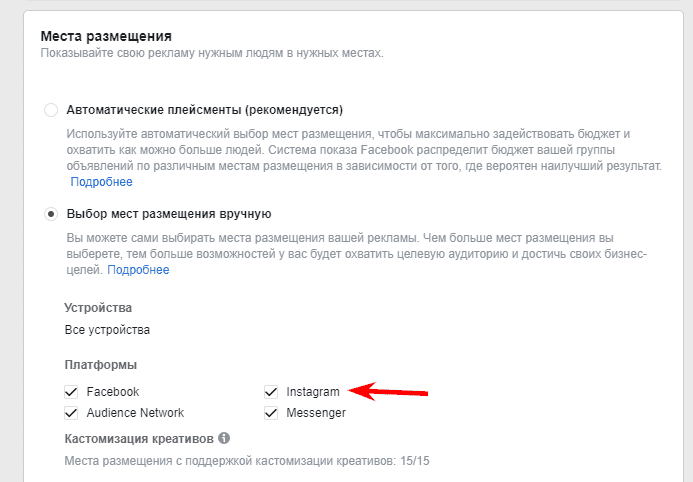Viewport: 693px width, 482px height.
Task: Expand the Все устройства devices selector
Action: pyautogui.click(x=107, y=330)
